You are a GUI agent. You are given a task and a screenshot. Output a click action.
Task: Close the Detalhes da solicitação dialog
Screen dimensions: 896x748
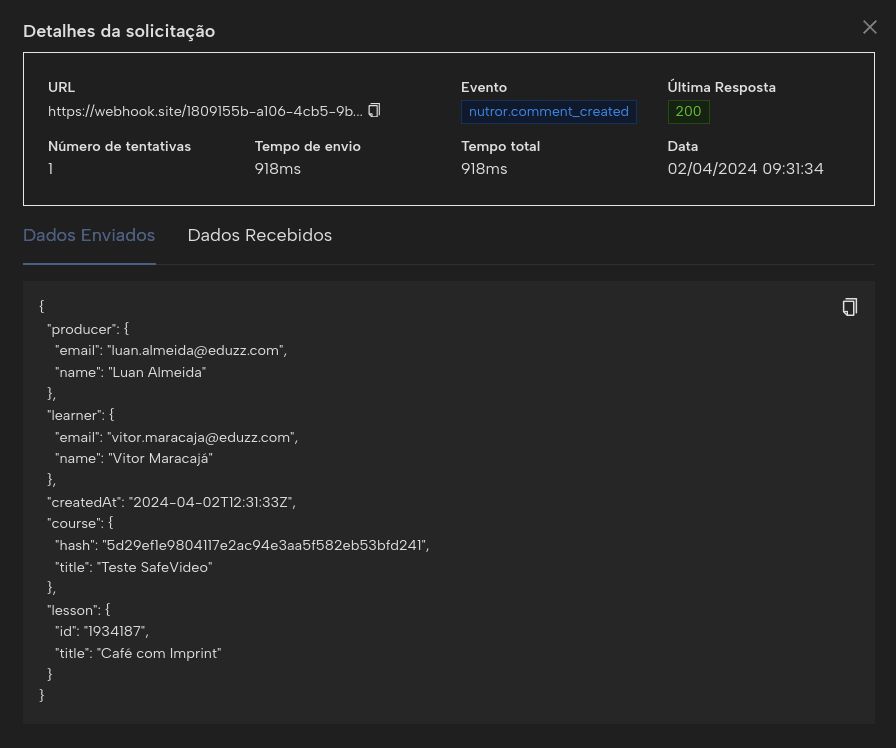(870, 27)
